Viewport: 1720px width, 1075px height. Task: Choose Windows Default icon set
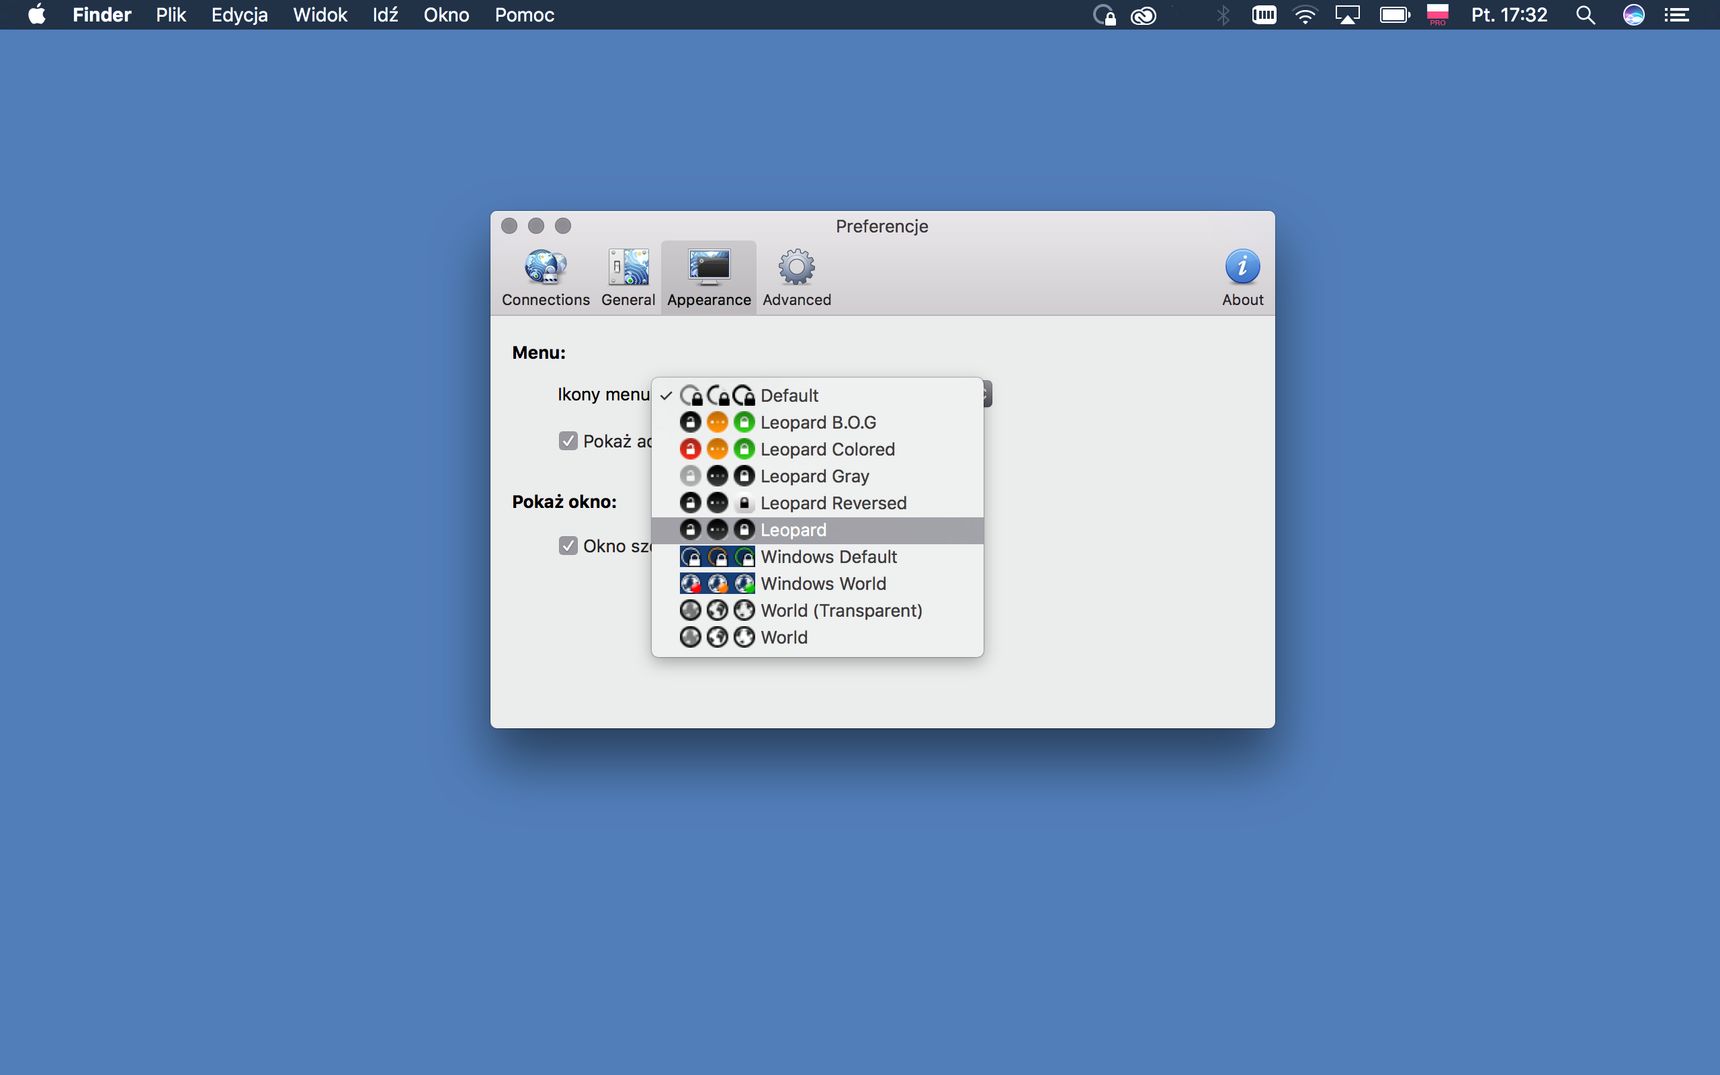pos(817,557)
